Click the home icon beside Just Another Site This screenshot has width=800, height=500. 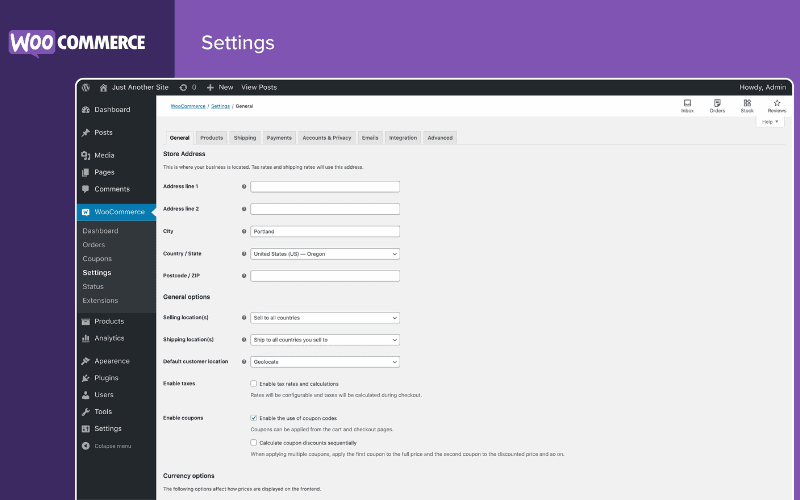[x=103, y=88]
